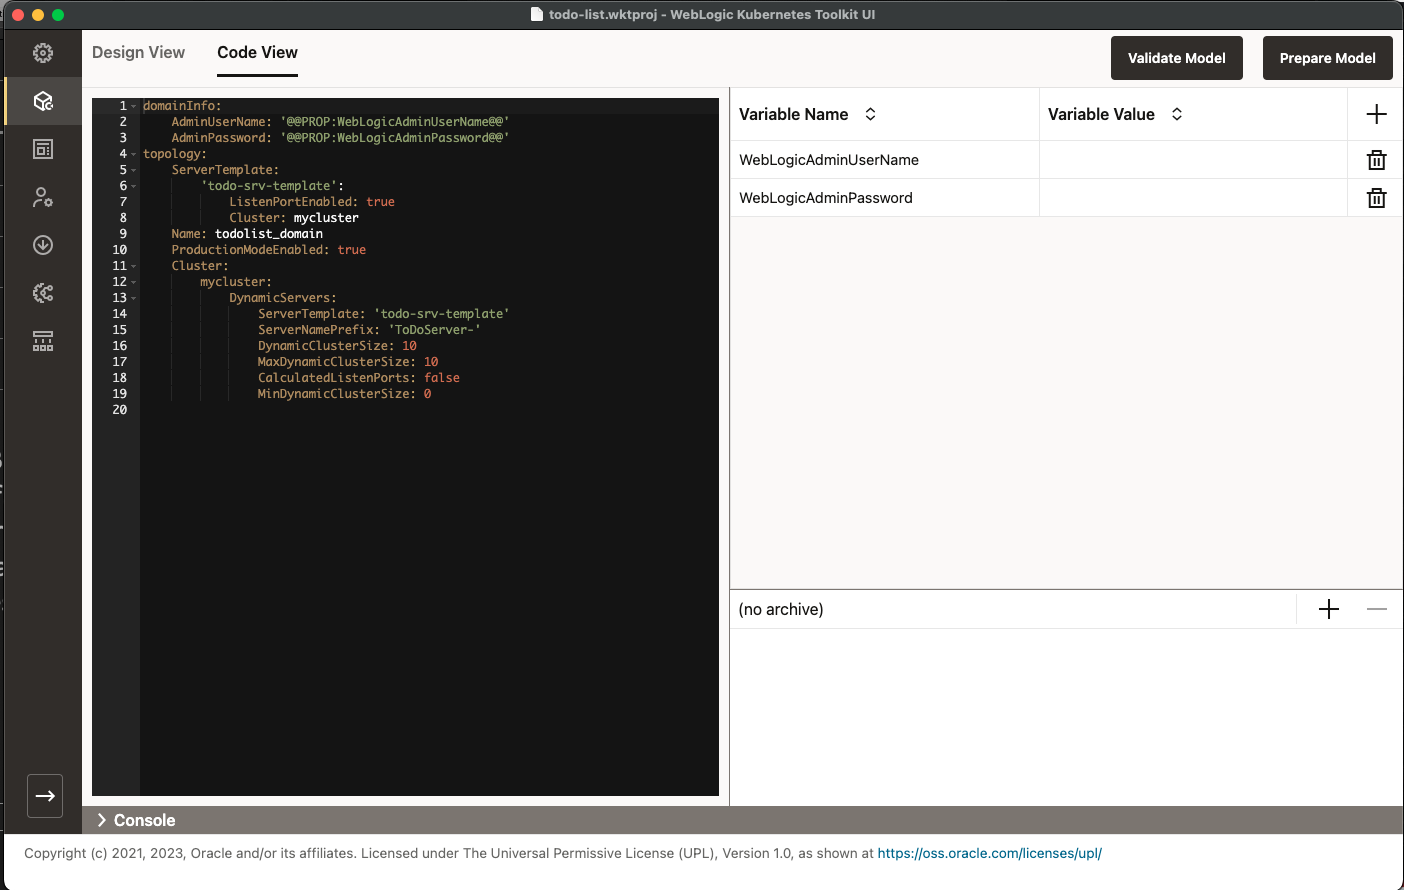
Task: Open the UPL license link
Action: tap(989, 853)
